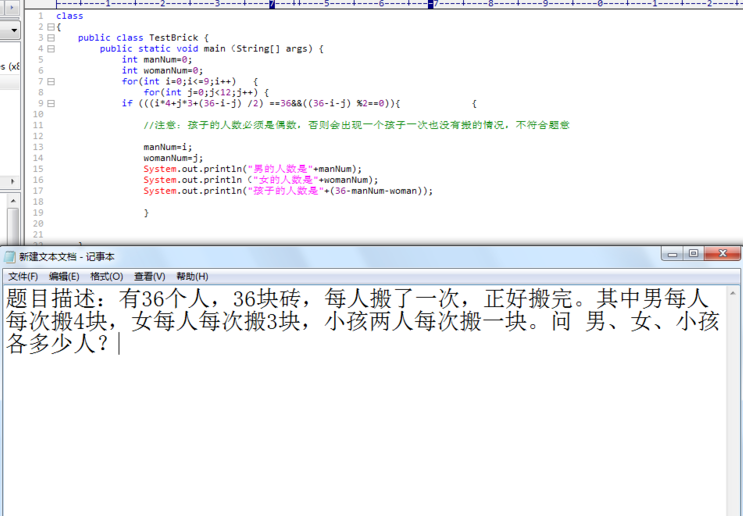Click the closing brace on line 19
This screenshot has height=516, width=743.
pos(146,213)
